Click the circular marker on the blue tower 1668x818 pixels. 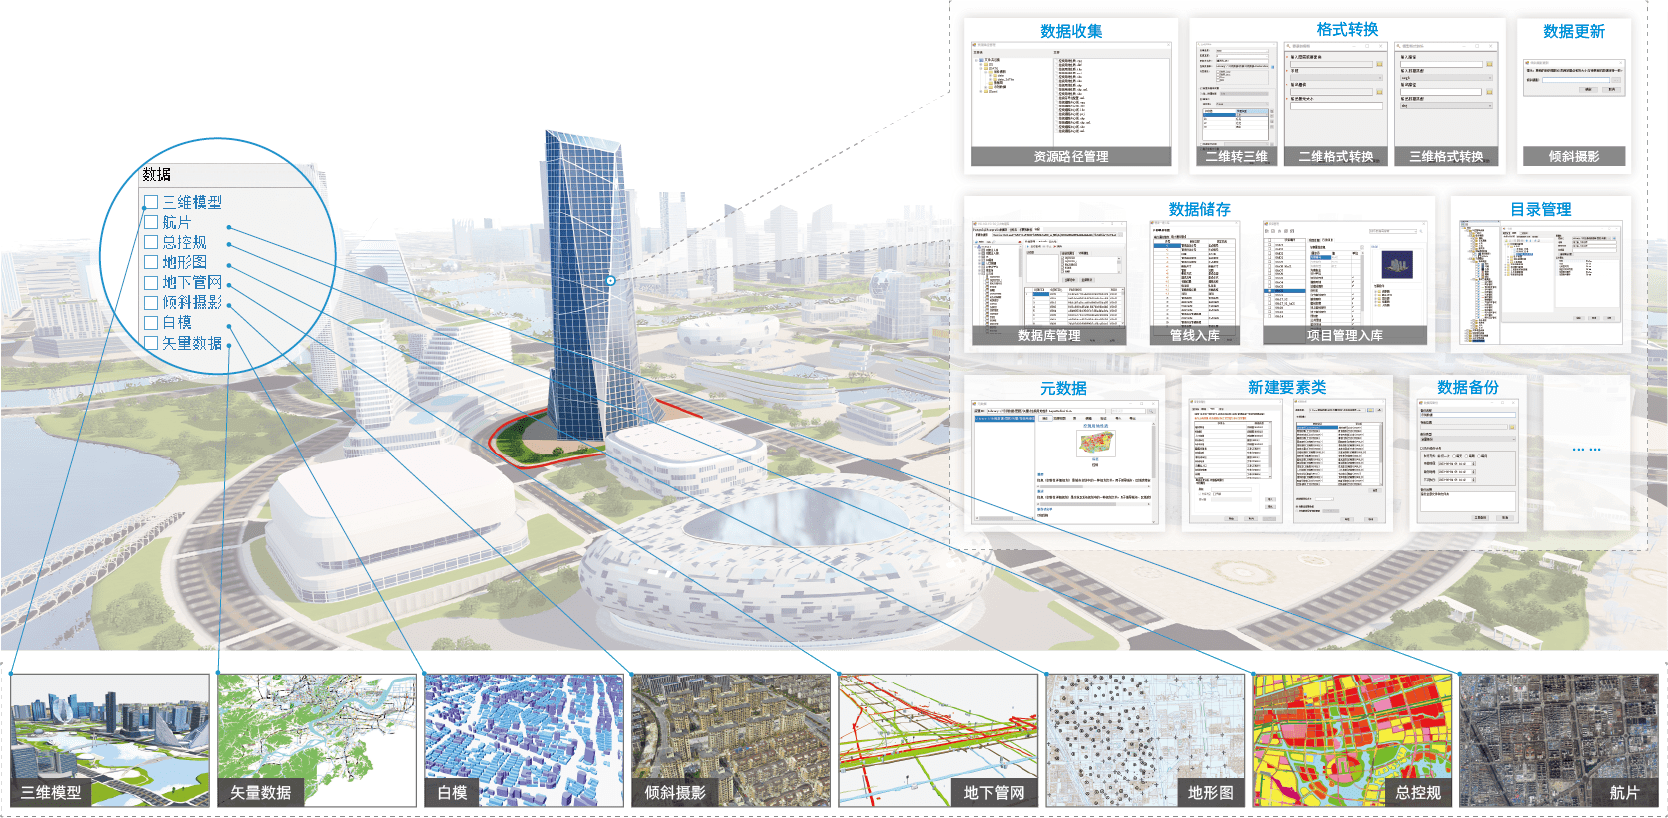tap(610, 280)
